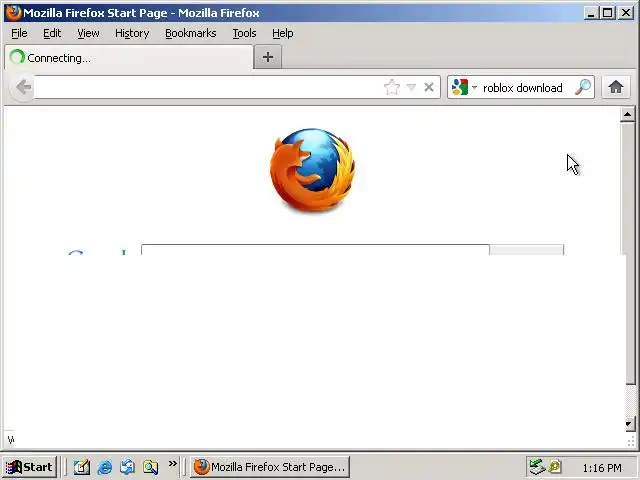
Task: Click the key tray icon
Action: (x=555, y=466)
